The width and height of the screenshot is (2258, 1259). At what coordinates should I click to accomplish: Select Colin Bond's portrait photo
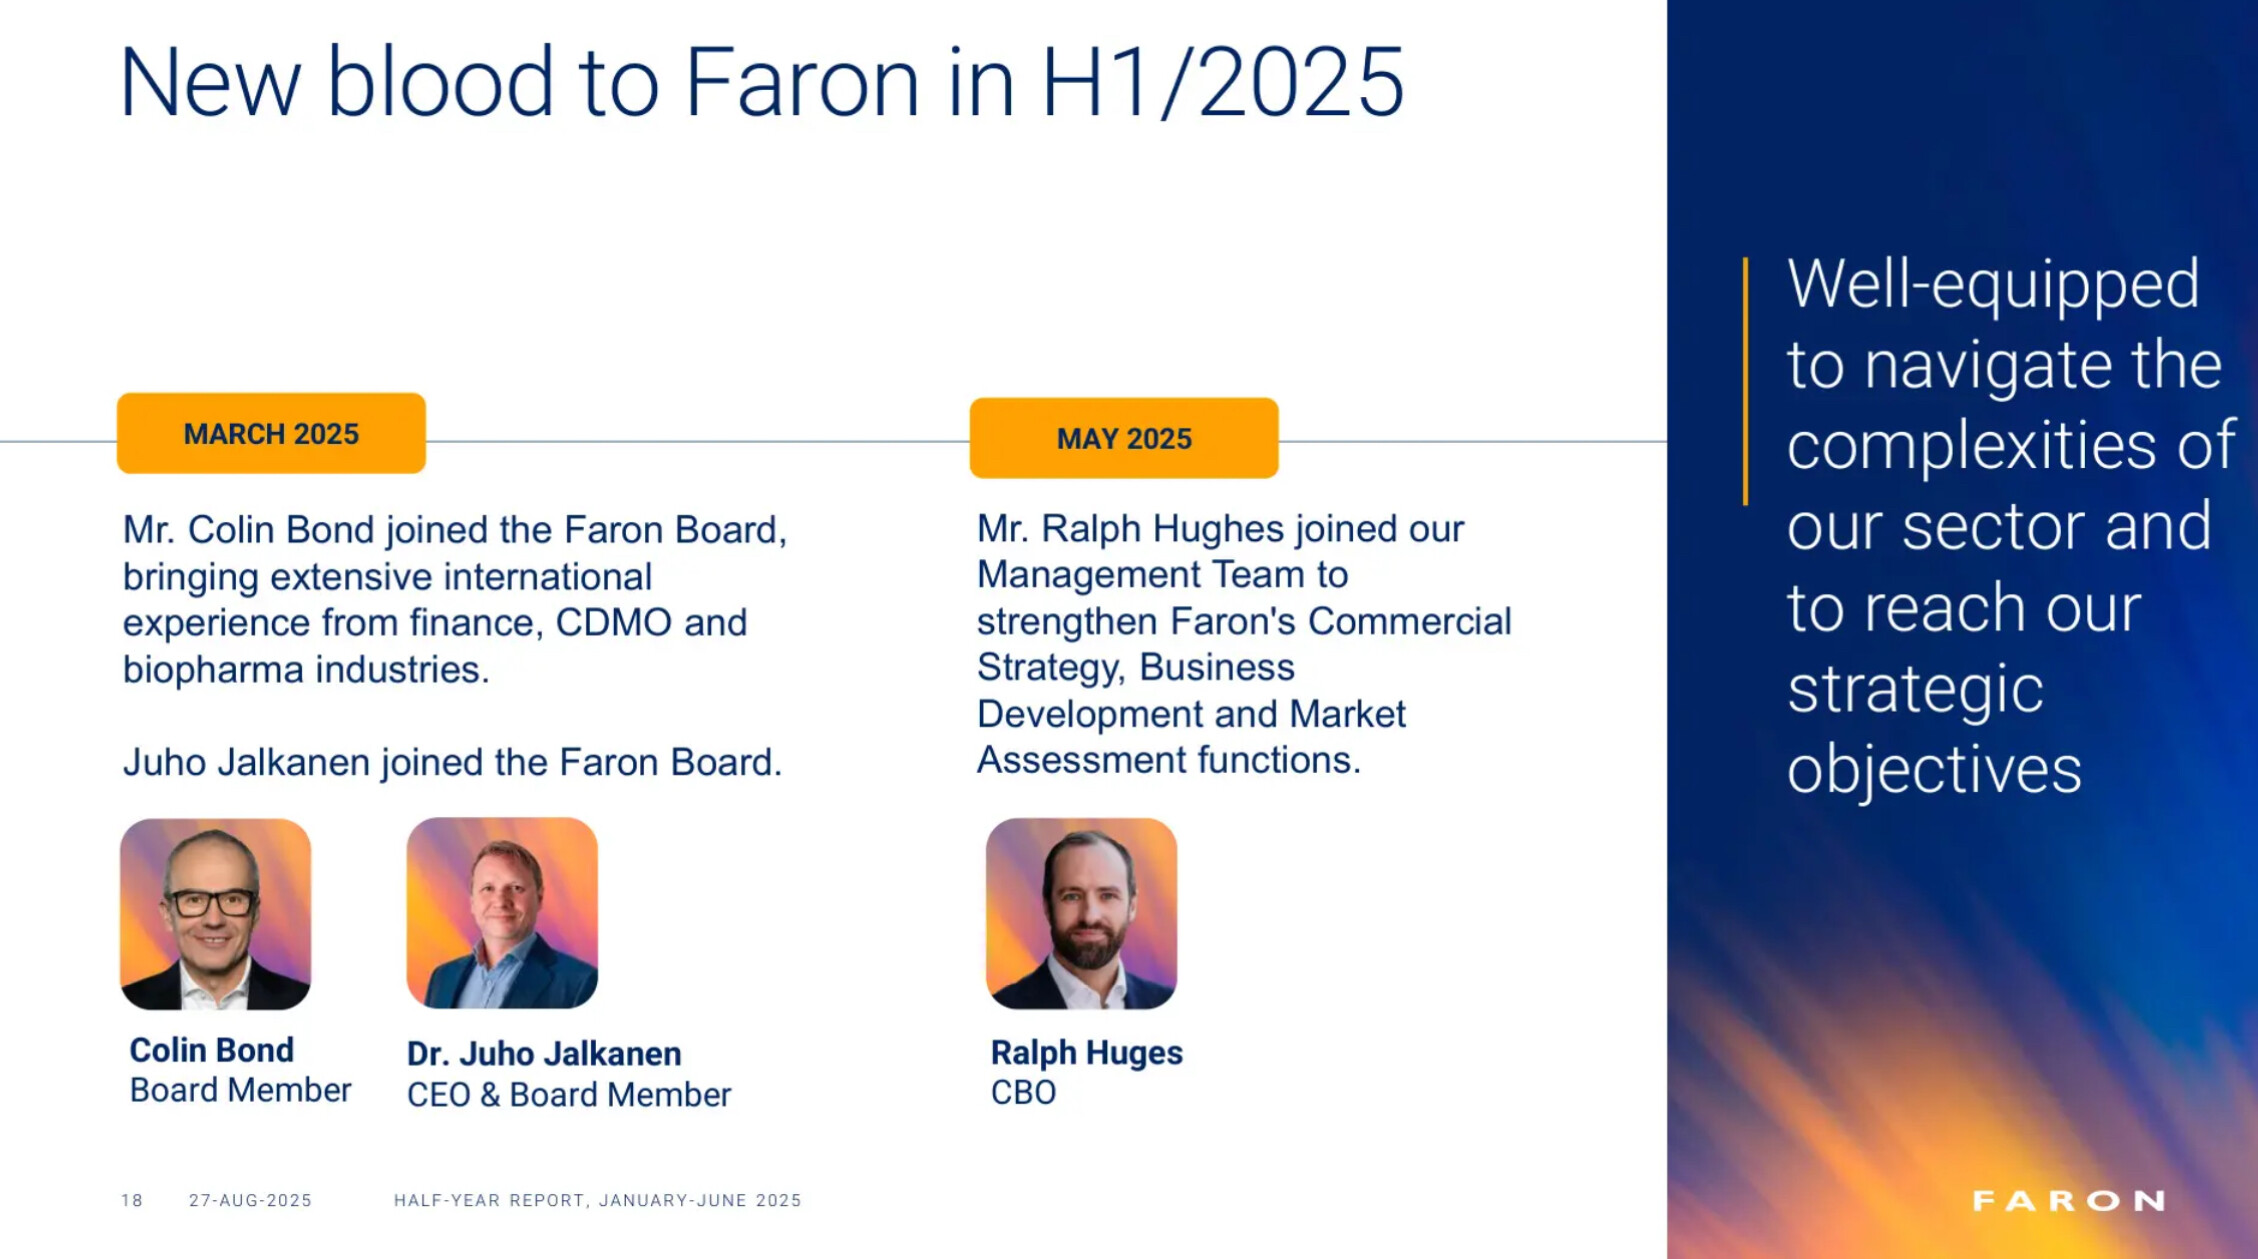[215, 914]
